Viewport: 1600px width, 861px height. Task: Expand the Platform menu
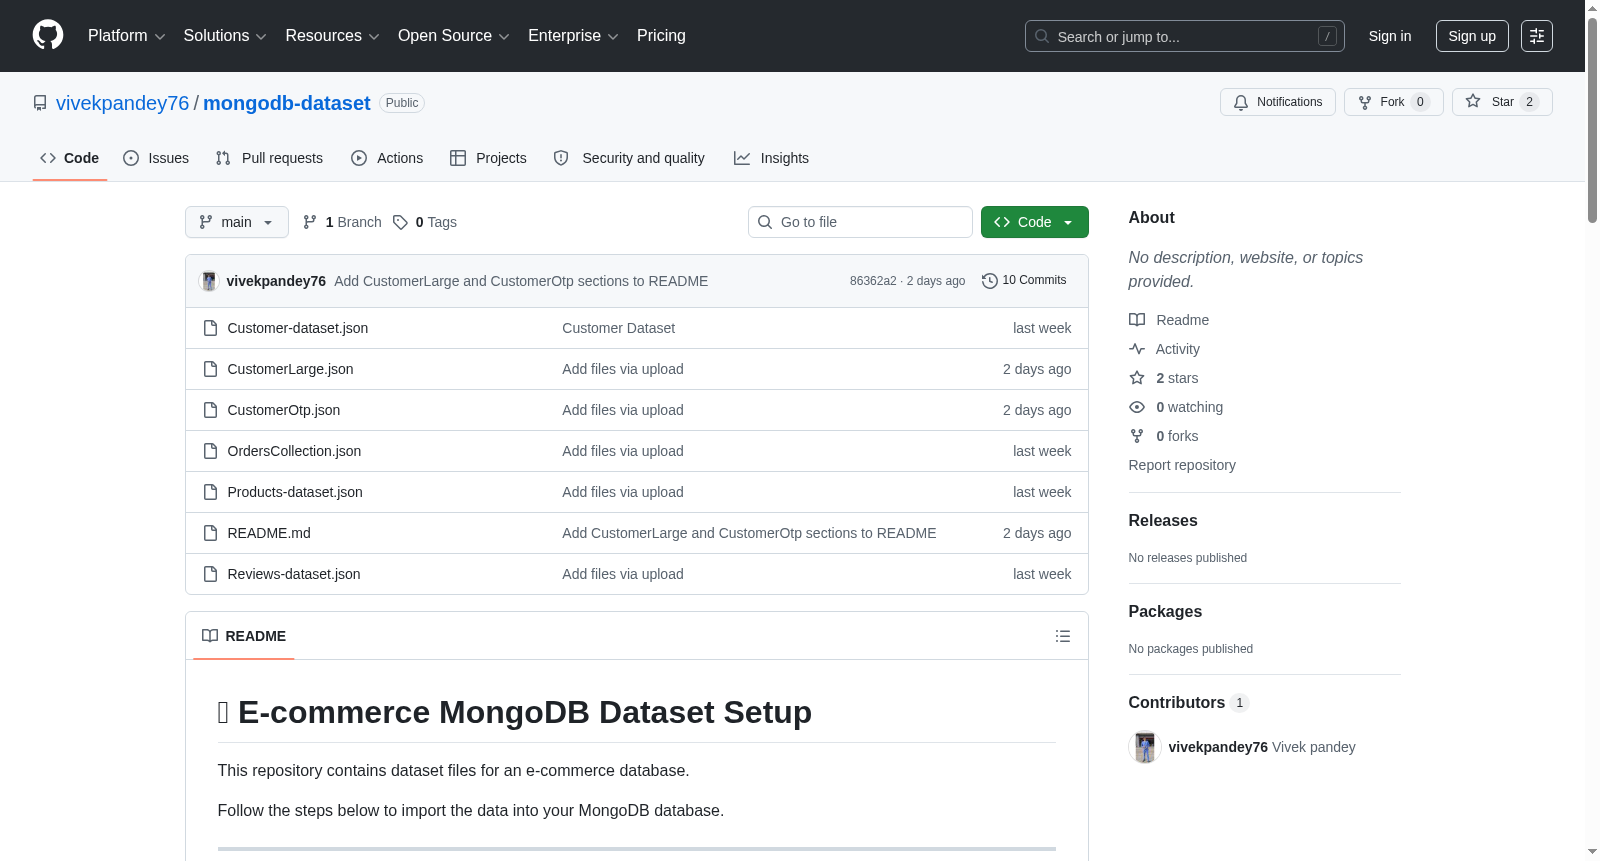click(x=127, y=36)
